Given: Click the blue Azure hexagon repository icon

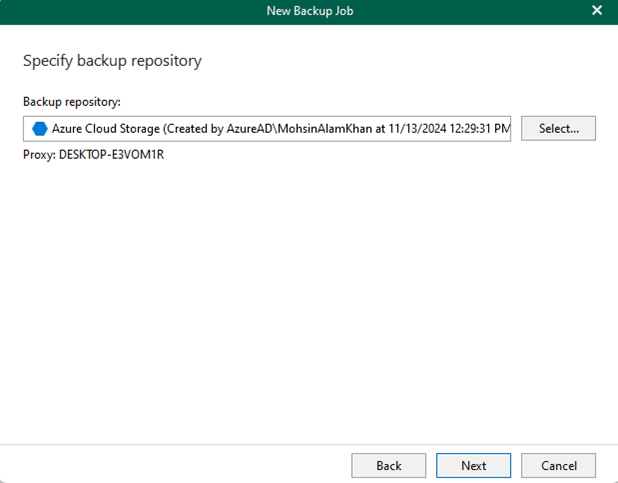Looking at the screenshot, I should point(40,129).
